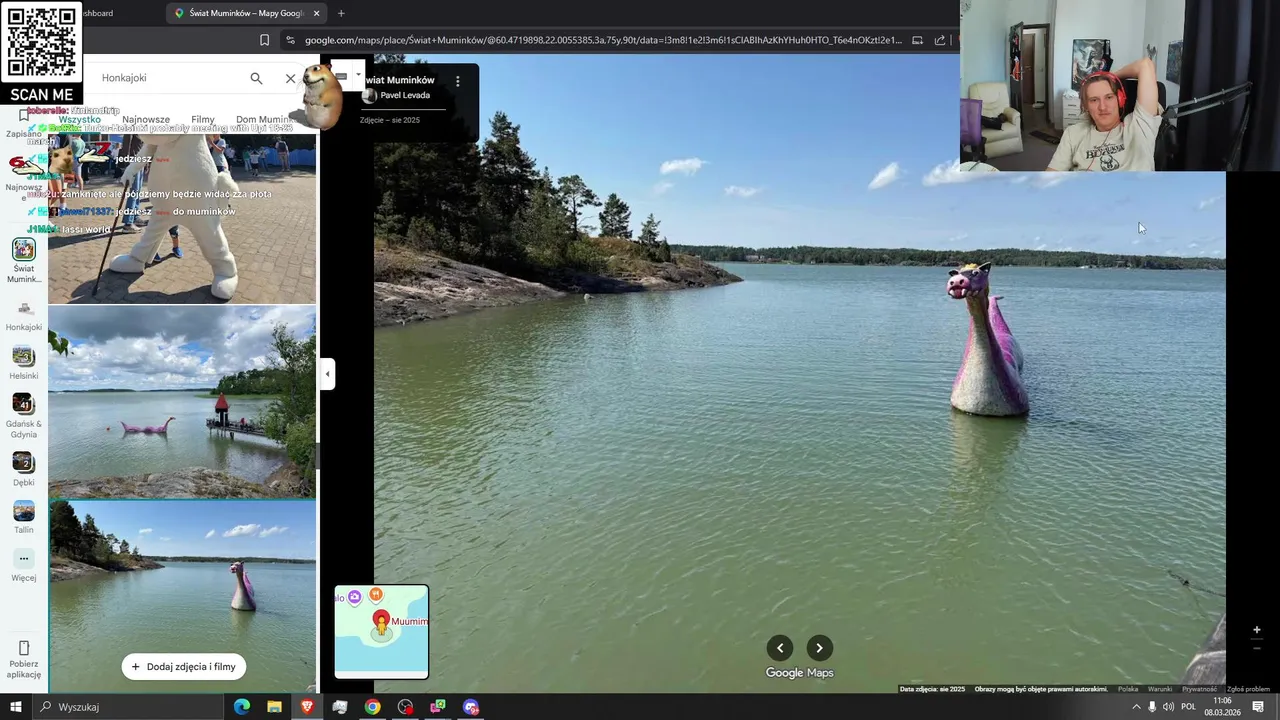The height and width of the screenshot is (720, 1280).
Task: Open dropdown arrow beside the keyboard icon
Action: click(358, 74)
